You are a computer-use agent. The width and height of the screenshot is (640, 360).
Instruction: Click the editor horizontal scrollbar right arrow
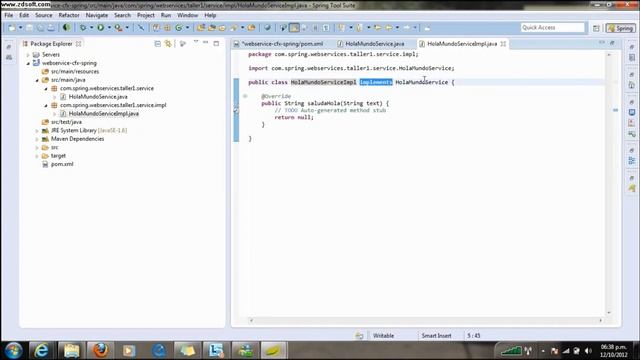pos(600,320)
